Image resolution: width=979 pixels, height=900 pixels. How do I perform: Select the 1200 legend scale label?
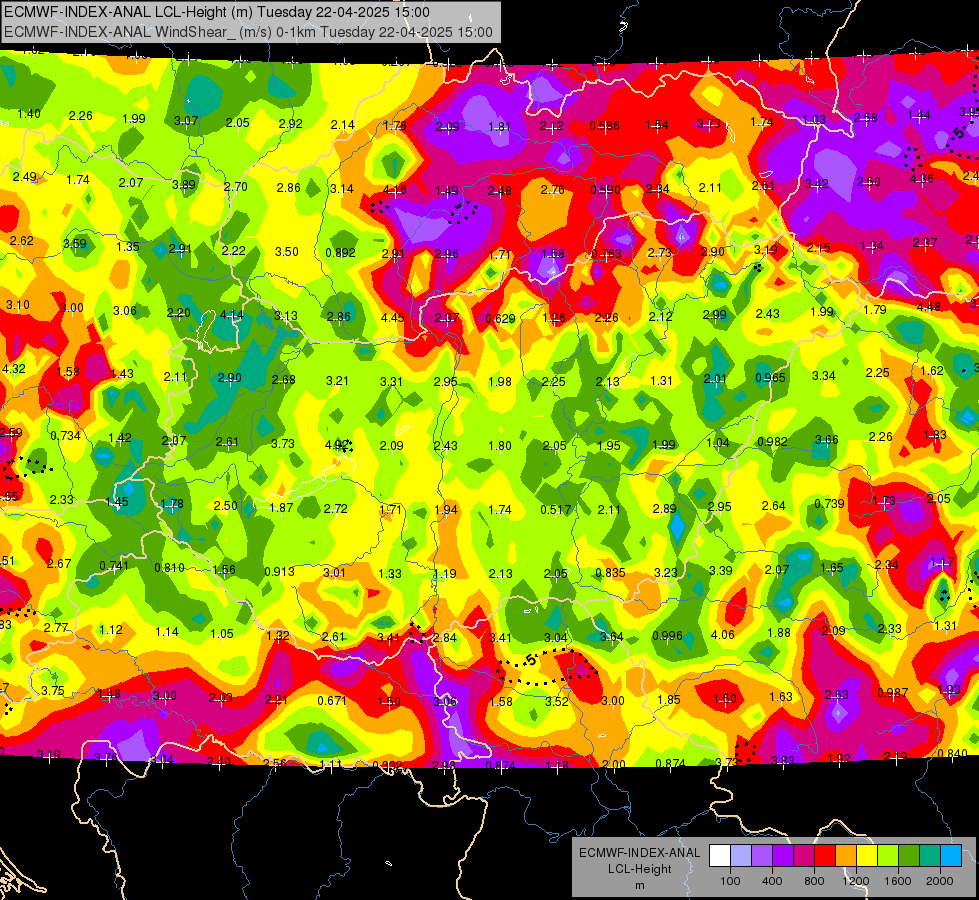tap(856, 881)
